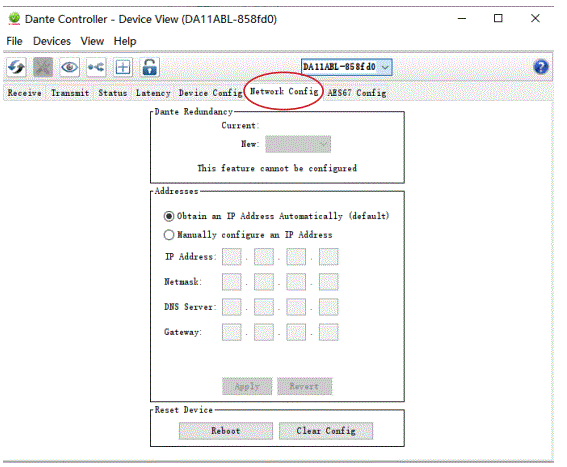Switch to the Latency tab
The image size is (567, 467).
pos(153,93)
